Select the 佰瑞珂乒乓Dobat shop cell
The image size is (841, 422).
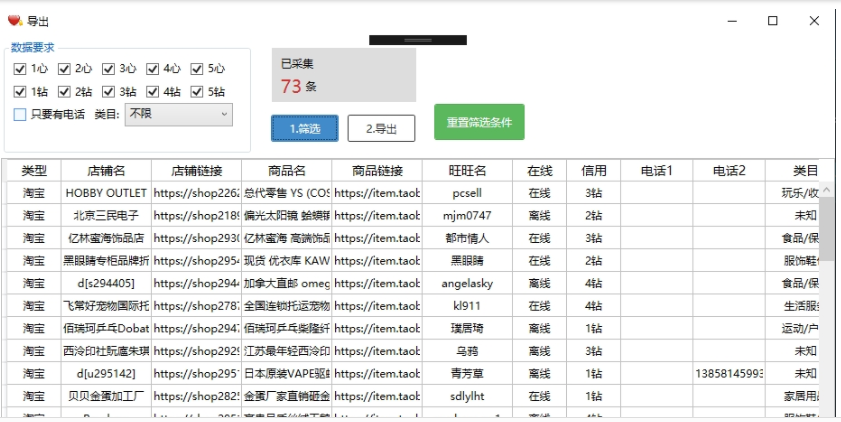click(x=106, y=328)
